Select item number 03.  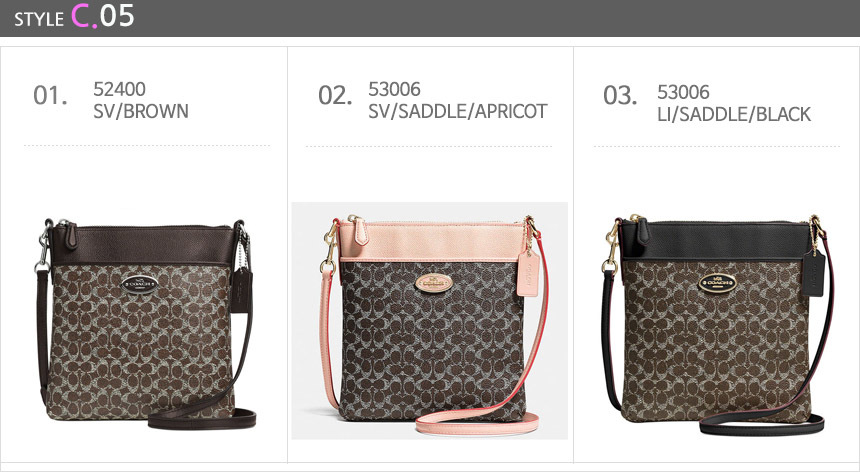click(x=620, y=95)
